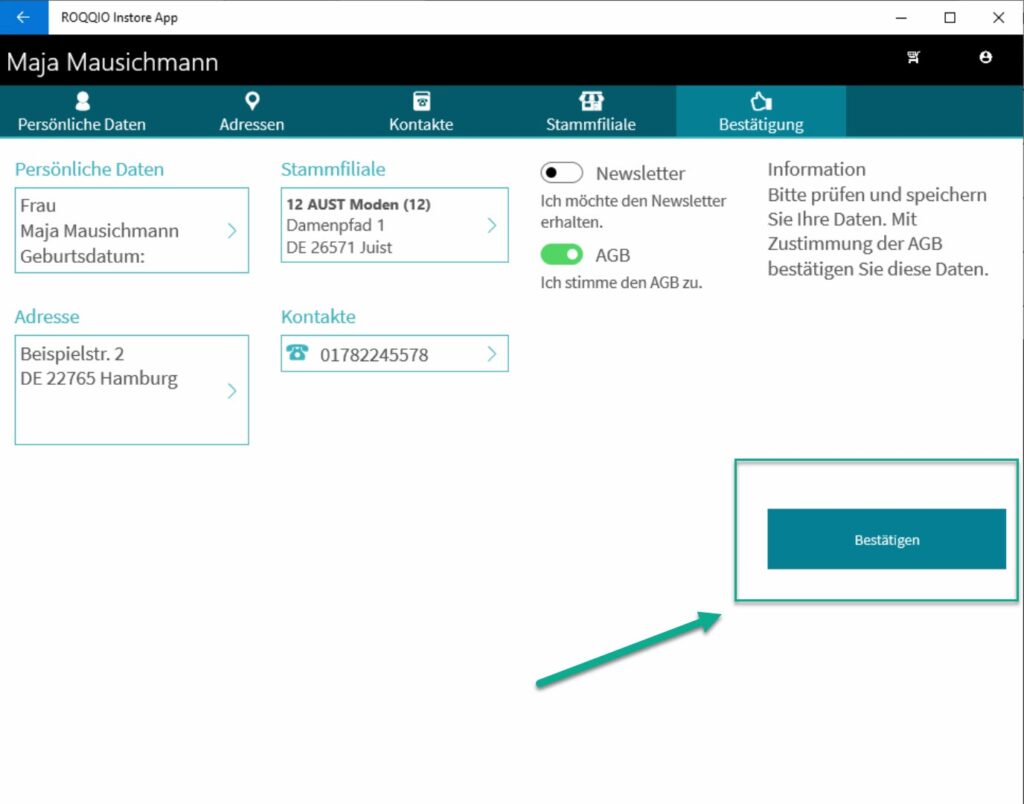Screen dimensions: 1024x804
Task: Click the back arrow in title bar
Action: pyautogui.click(x=23, y=17)
